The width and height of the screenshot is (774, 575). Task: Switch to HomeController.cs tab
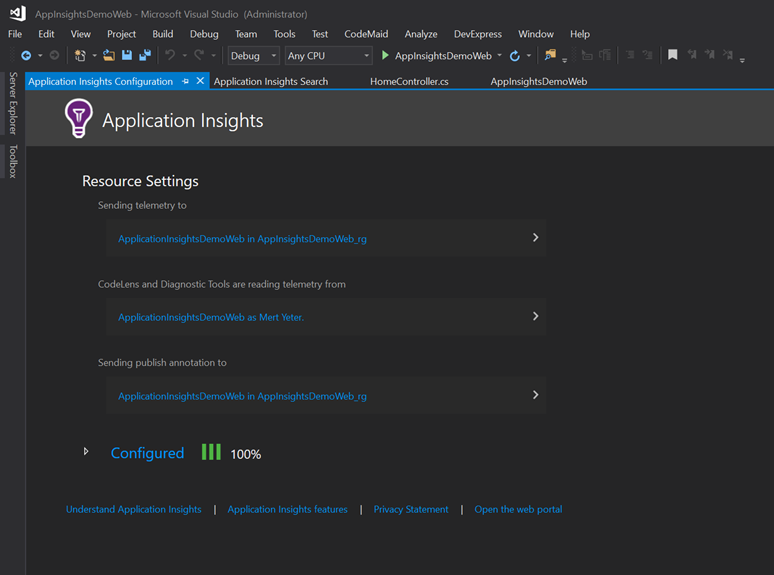pyautogui.click(x=409, y=81)
